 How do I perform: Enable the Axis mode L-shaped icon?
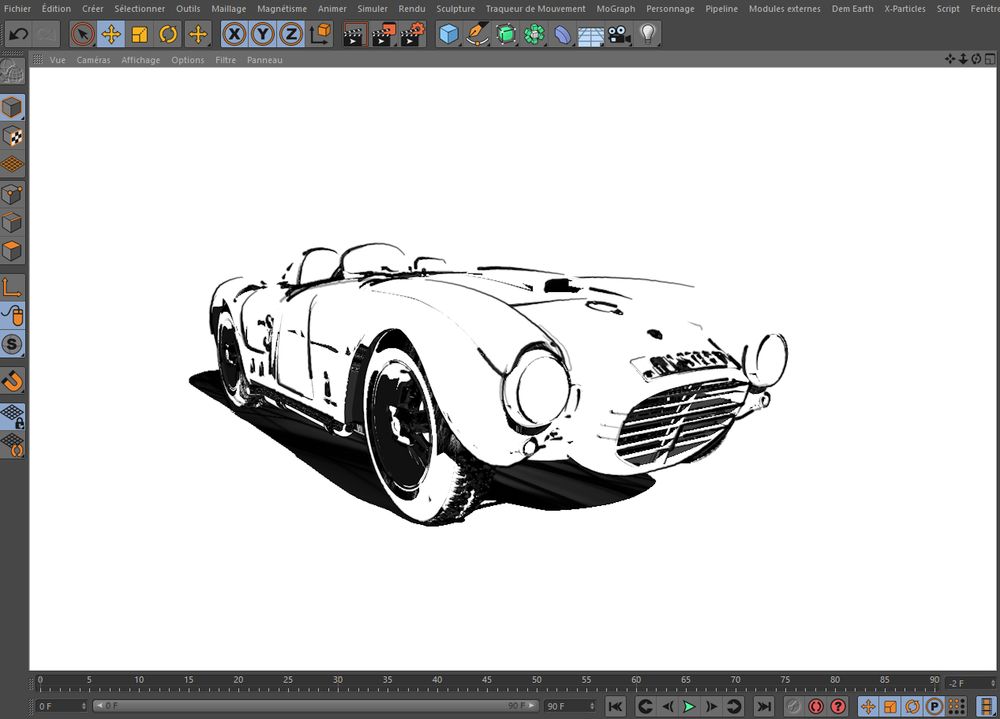(12, 287)
